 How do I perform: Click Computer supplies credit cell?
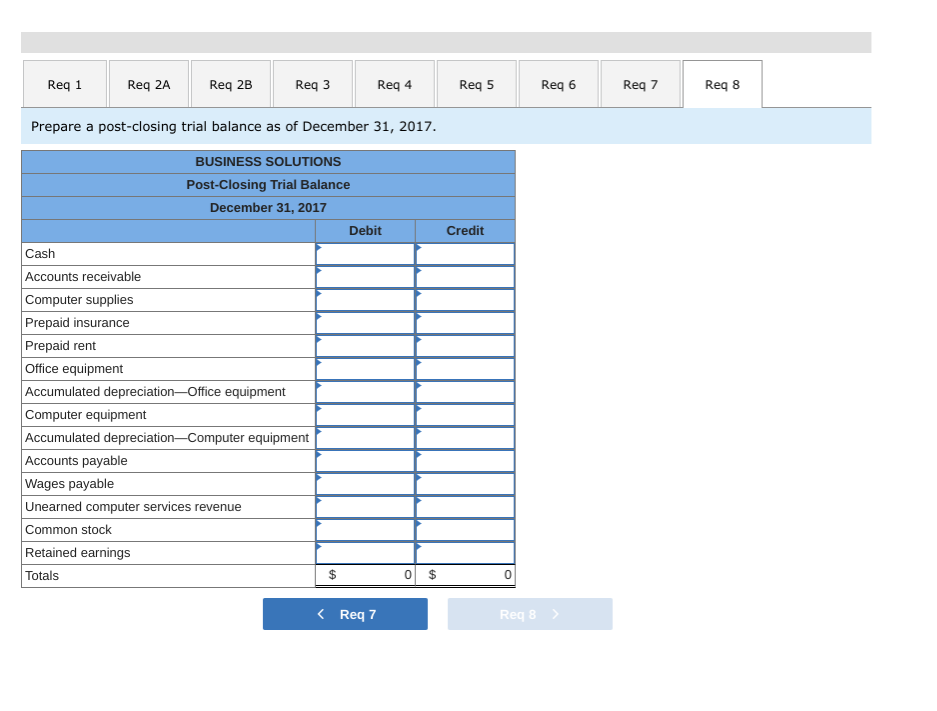465,300
